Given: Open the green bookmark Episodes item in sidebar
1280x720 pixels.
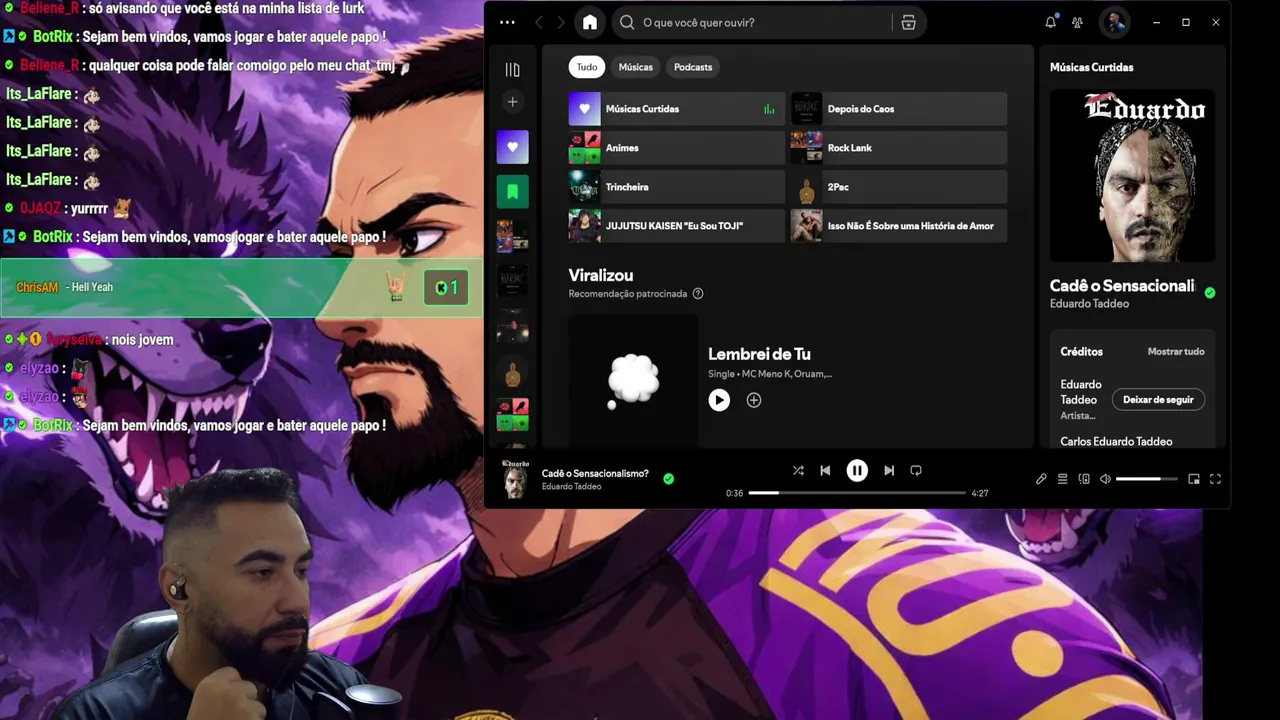Looking at the screenshot, I should pos(512,191).
